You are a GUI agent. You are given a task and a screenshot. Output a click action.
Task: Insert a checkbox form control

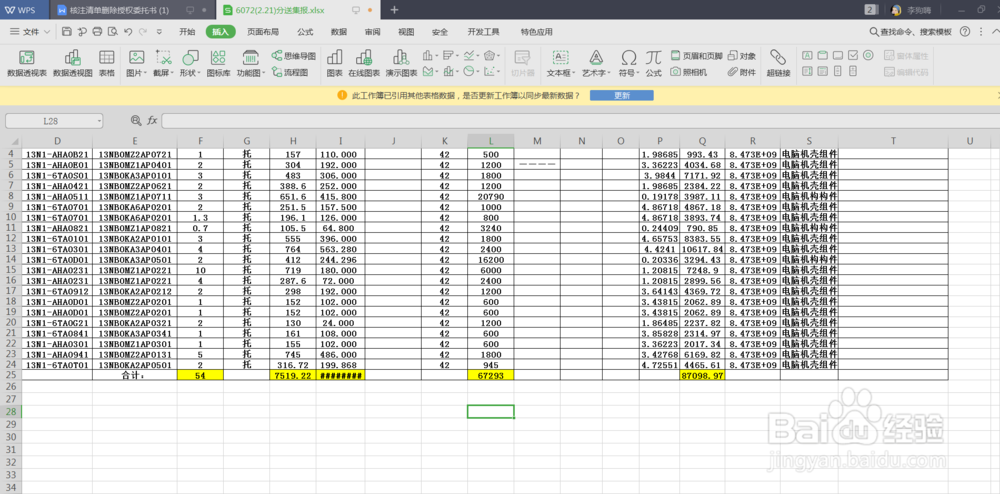pyautogui.click(x=853, y=55)
